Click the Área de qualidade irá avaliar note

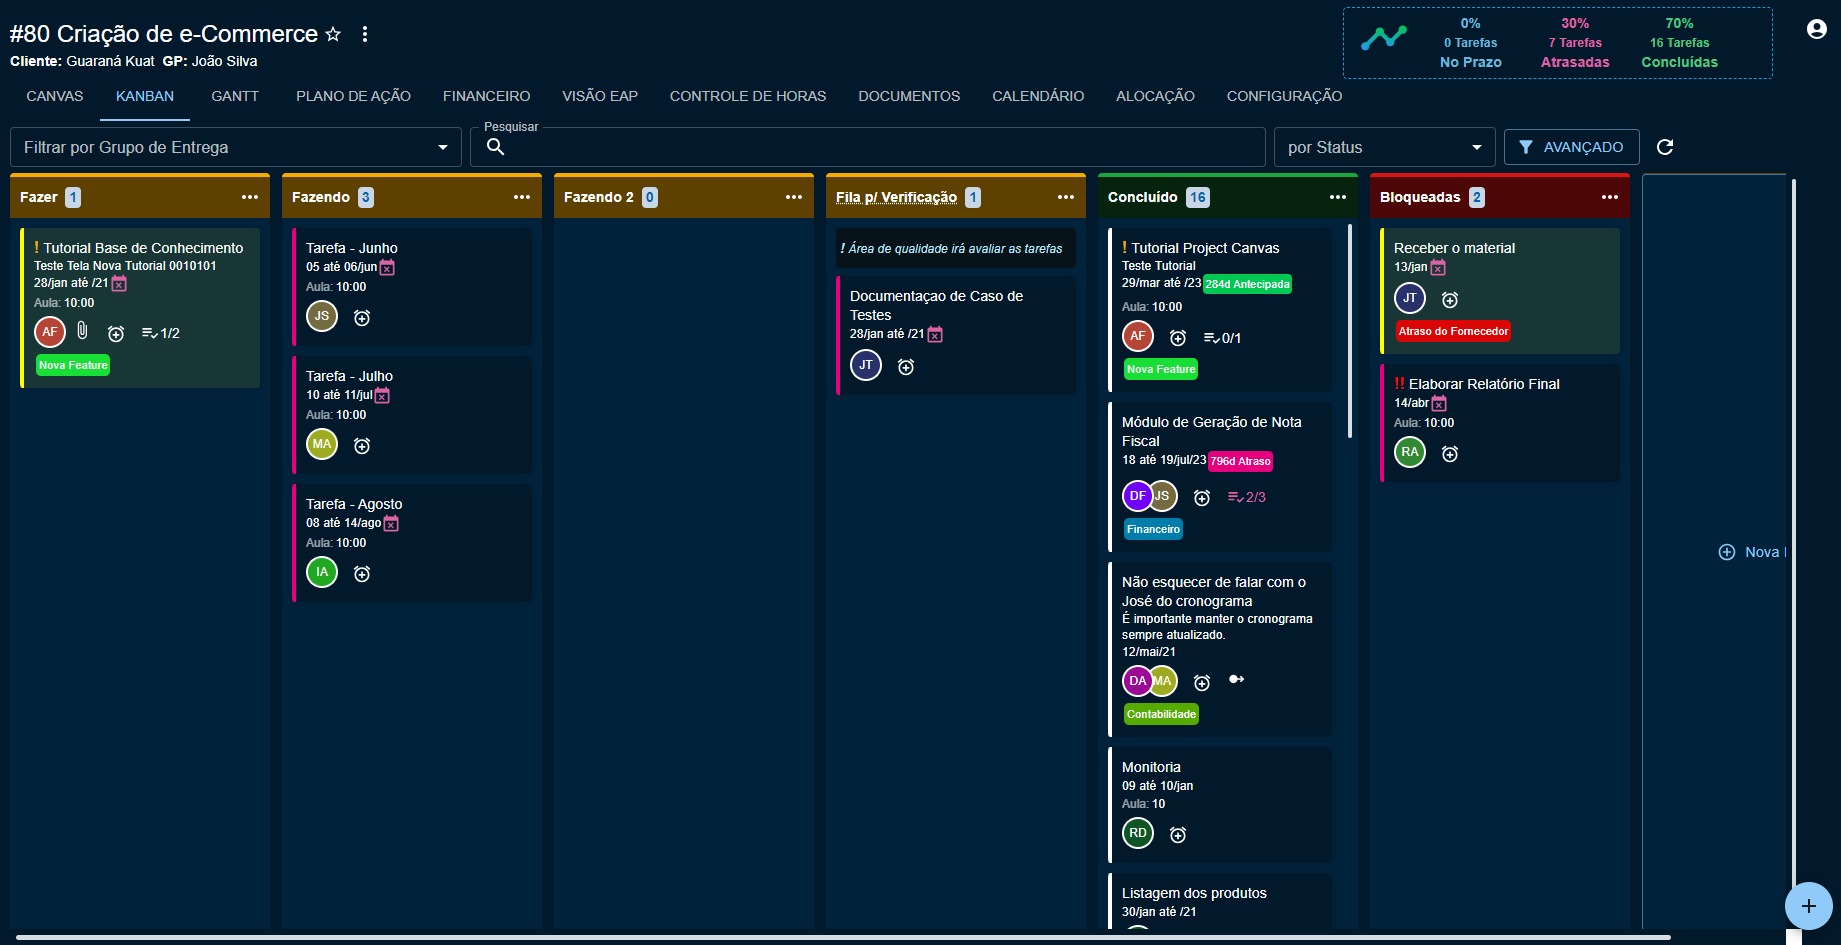(956, 248)
